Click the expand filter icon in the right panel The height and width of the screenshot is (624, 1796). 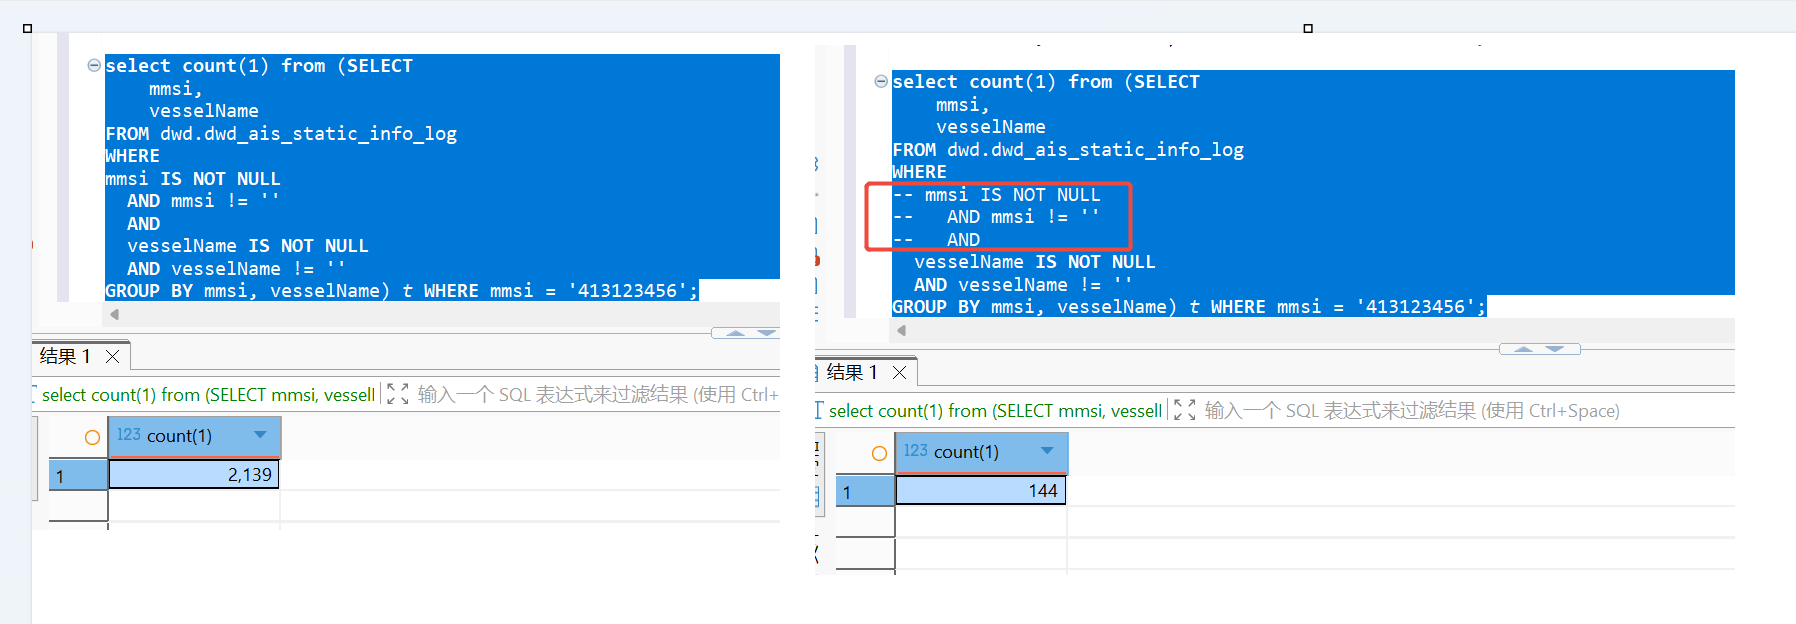pos(1184,410)
